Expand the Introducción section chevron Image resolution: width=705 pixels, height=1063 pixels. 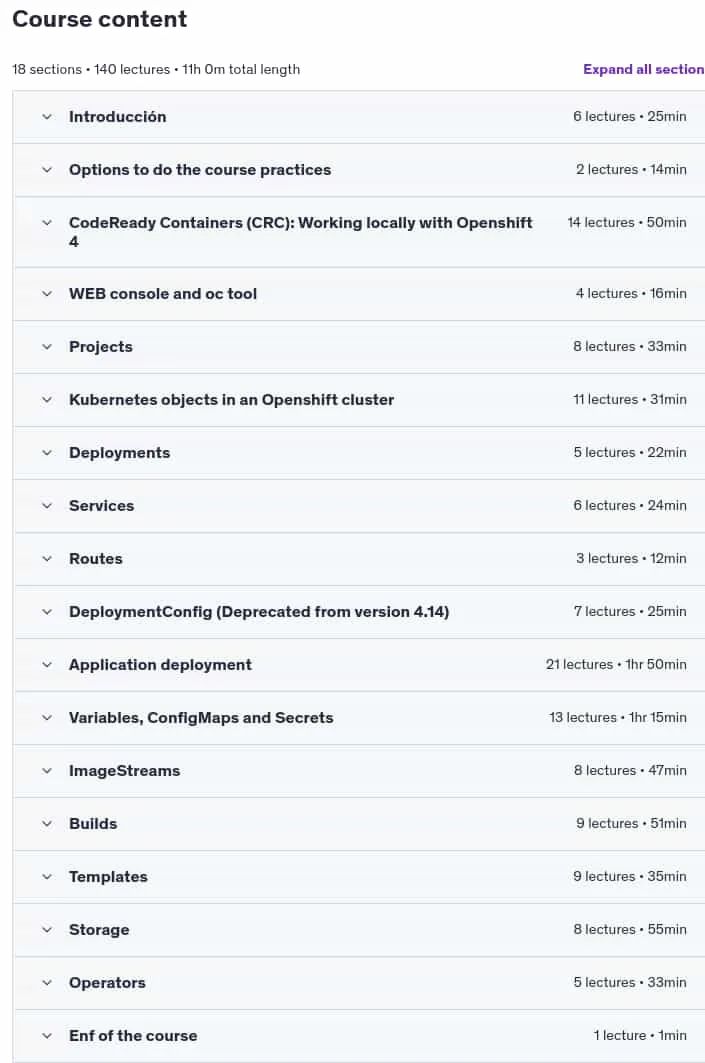point(47,117)
